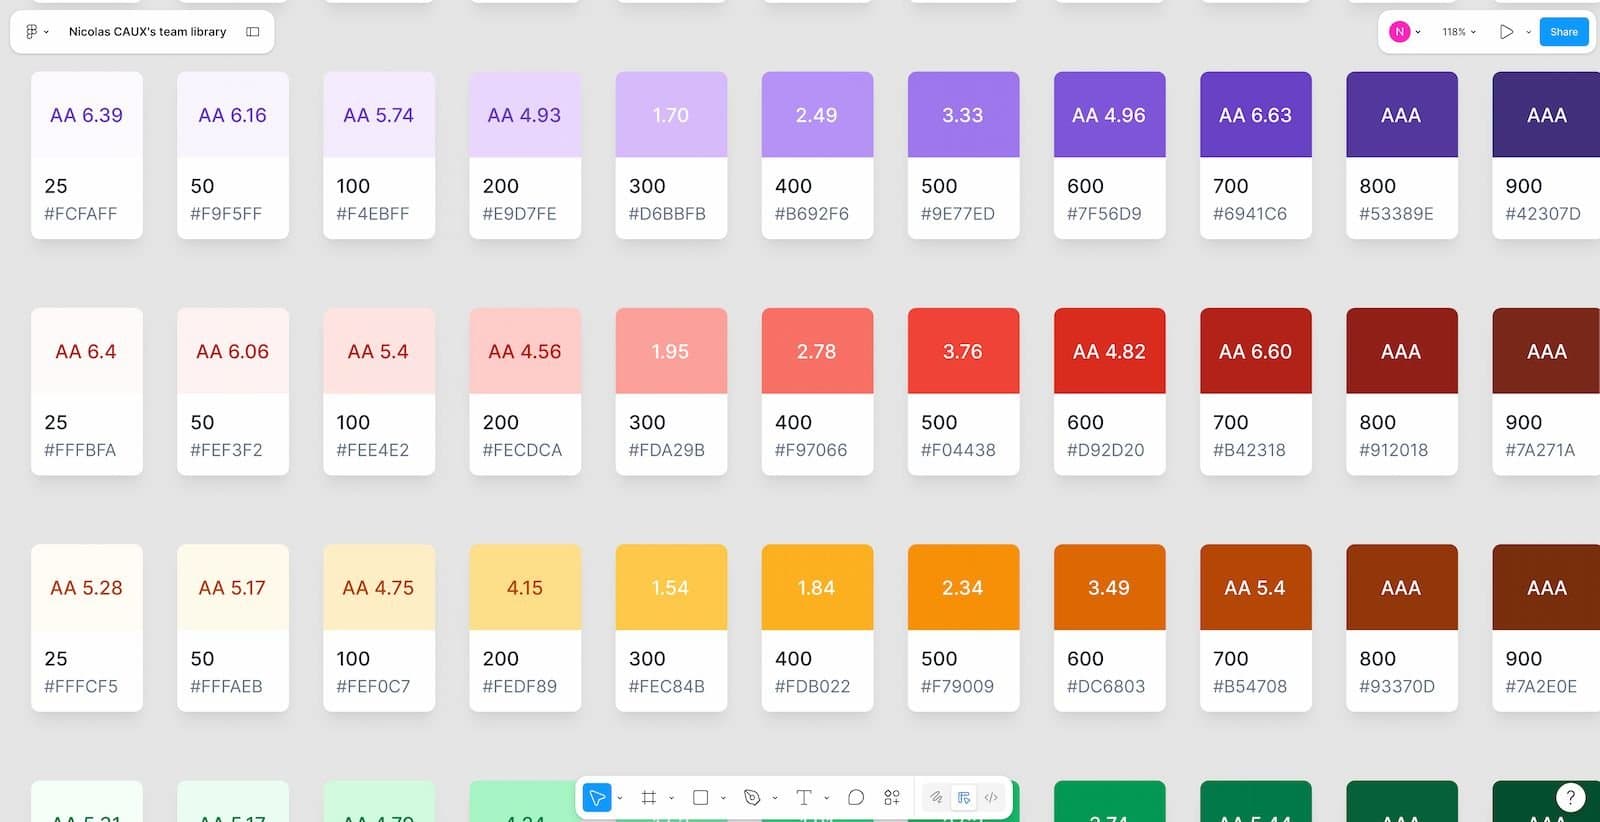1600x822 pixels.
Task: Click hex code text #912018
Action: (1394, 450)
